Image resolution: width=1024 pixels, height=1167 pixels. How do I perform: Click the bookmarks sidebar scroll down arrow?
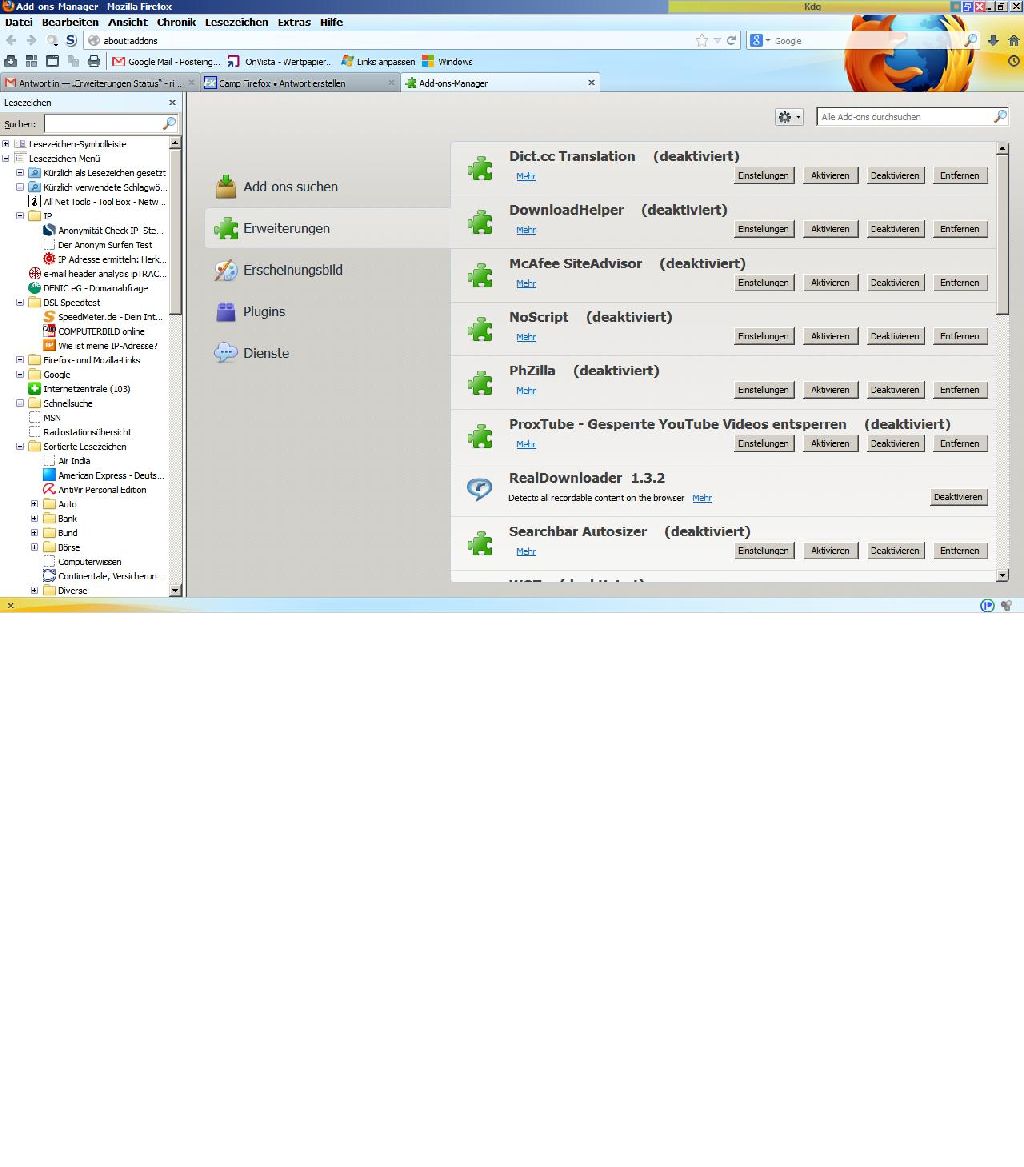click(176, 590)
